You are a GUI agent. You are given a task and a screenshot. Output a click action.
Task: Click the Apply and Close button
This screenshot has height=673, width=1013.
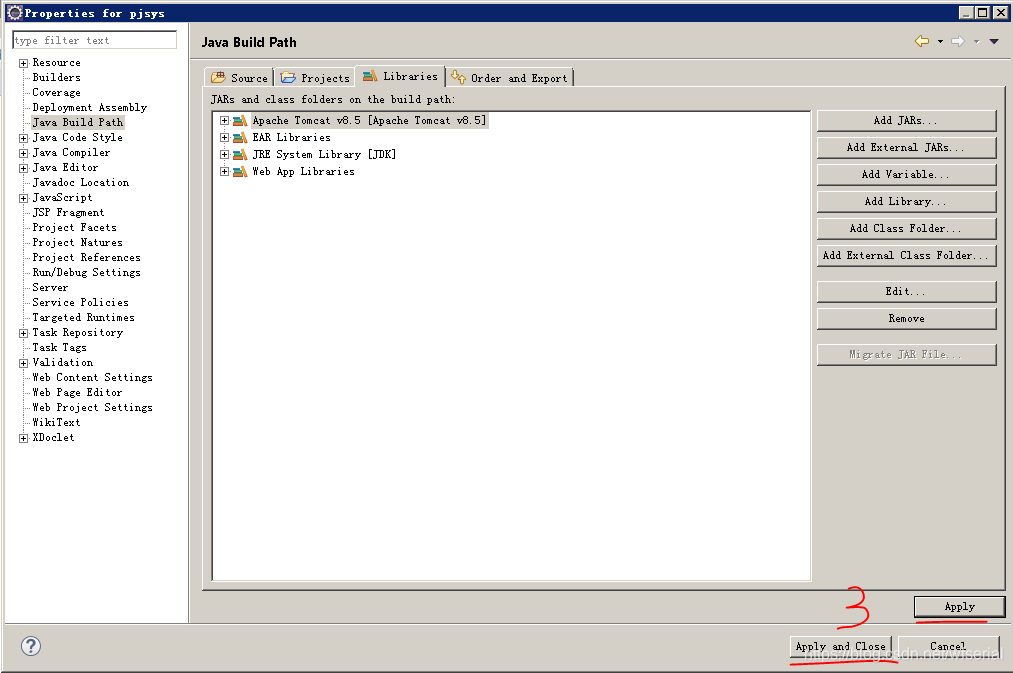841,647
